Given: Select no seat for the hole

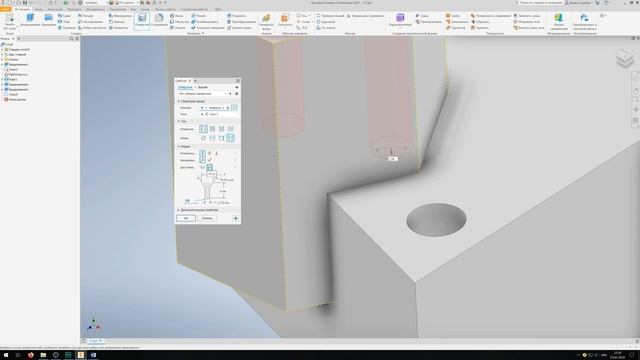Looking at the screenshot, I should pyautogui.click(x=203, y=138).
